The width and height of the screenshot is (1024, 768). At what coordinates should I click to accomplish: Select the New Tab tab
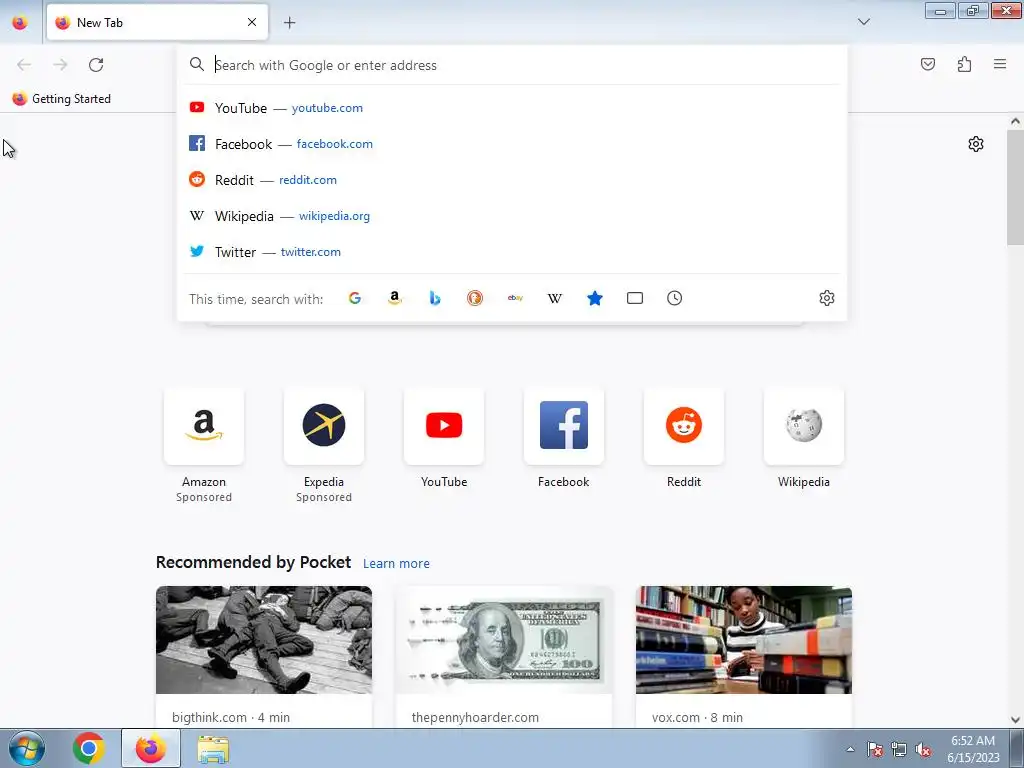point(157,22)
